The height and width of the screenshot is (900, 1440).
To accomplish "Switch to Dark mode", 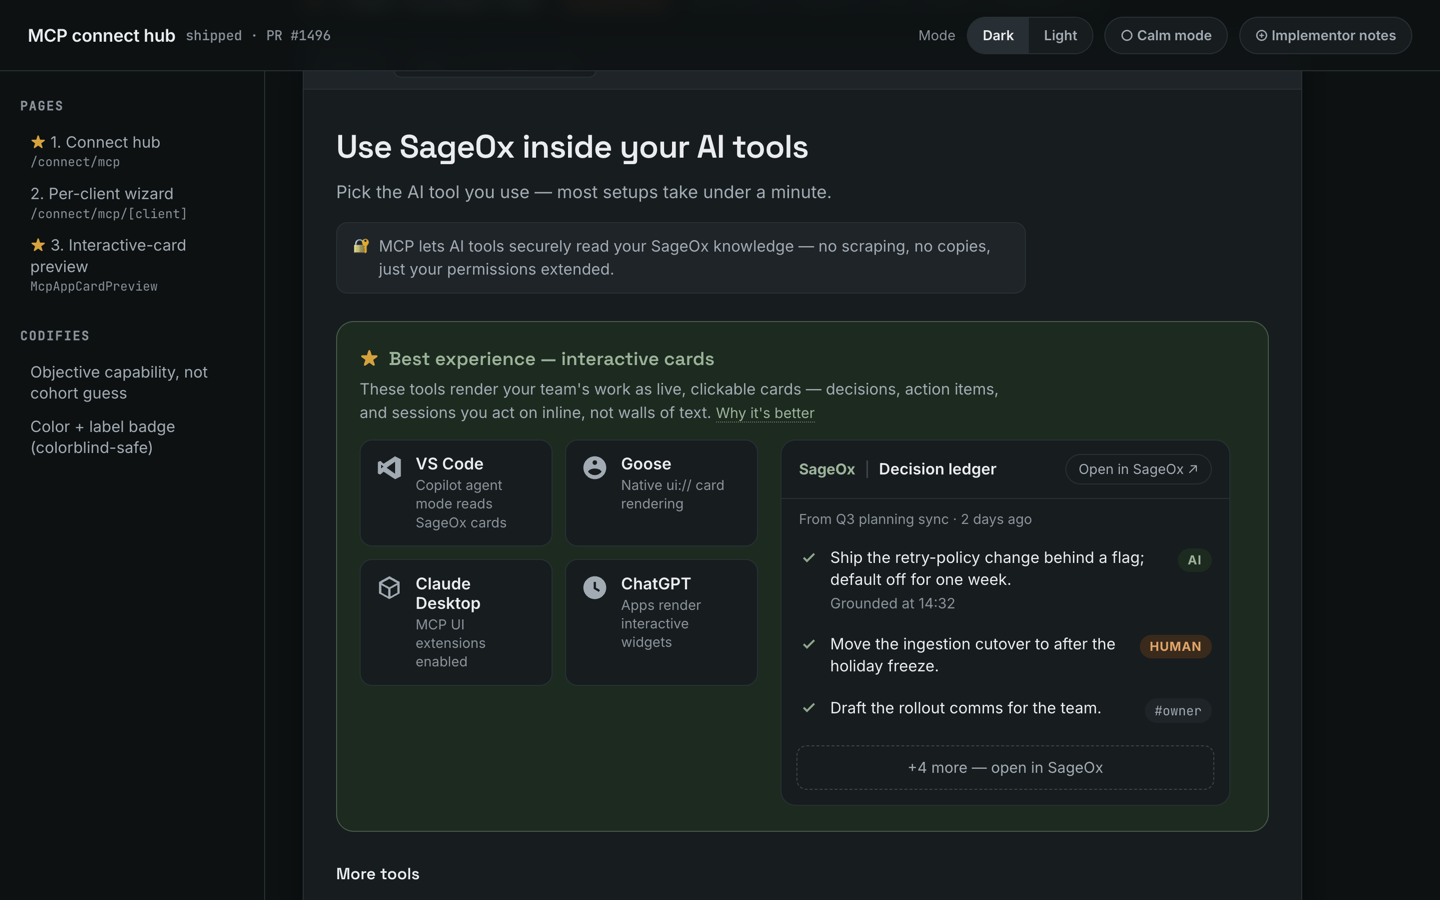I will pyautogui.click(x=998, y=36).
